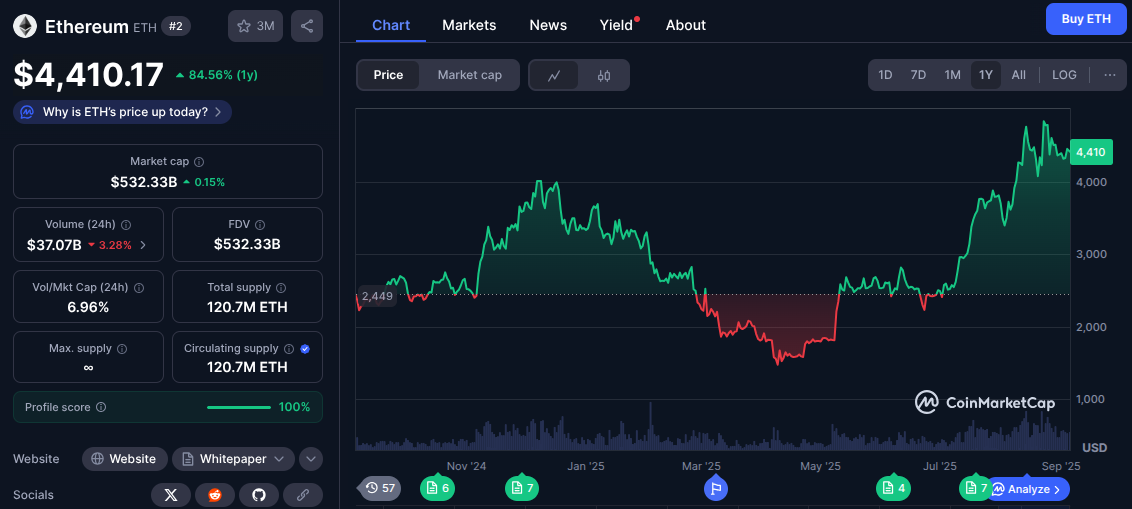1132x509 pixels.
Task: Expand Volume (24h) details arrow
Action: 143,245
